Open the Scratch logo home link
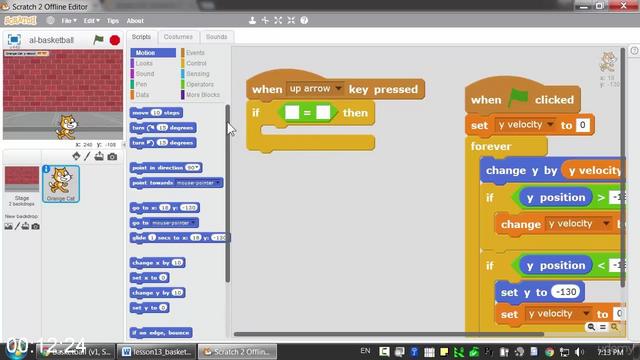 pos(20,20)
